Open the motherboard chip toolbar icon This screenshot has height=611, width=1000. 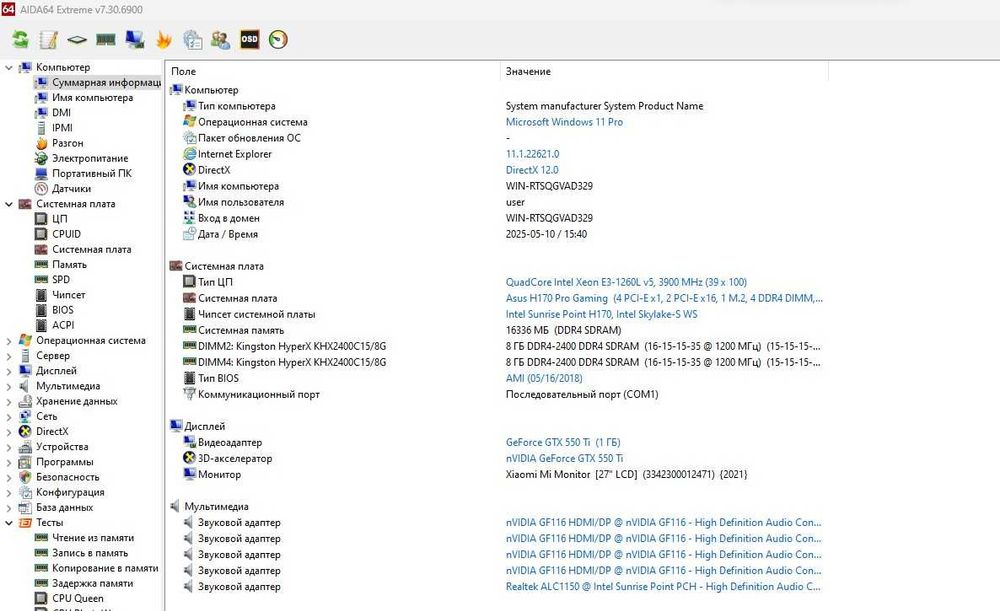pos(77,40)
